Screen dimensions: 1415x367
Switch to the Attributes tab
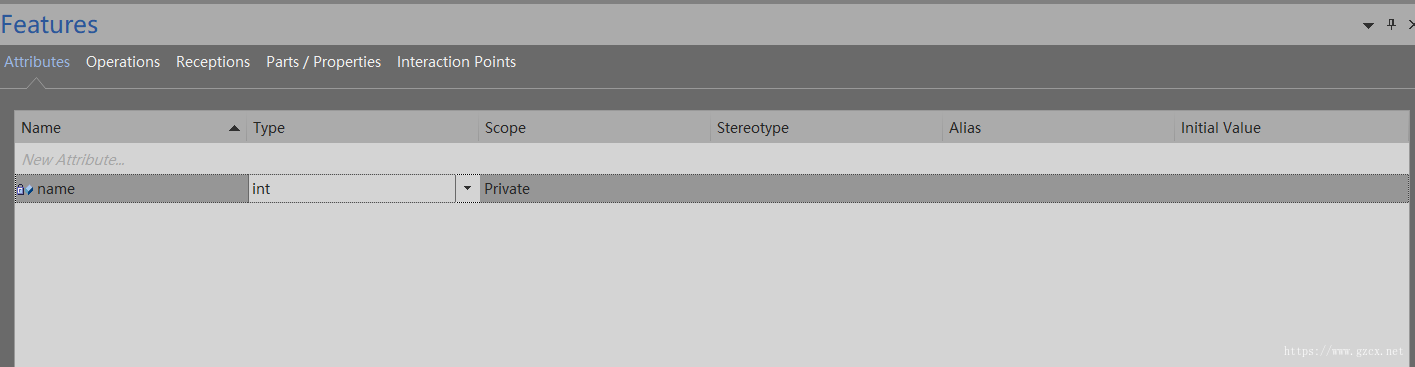coord(37,62)
